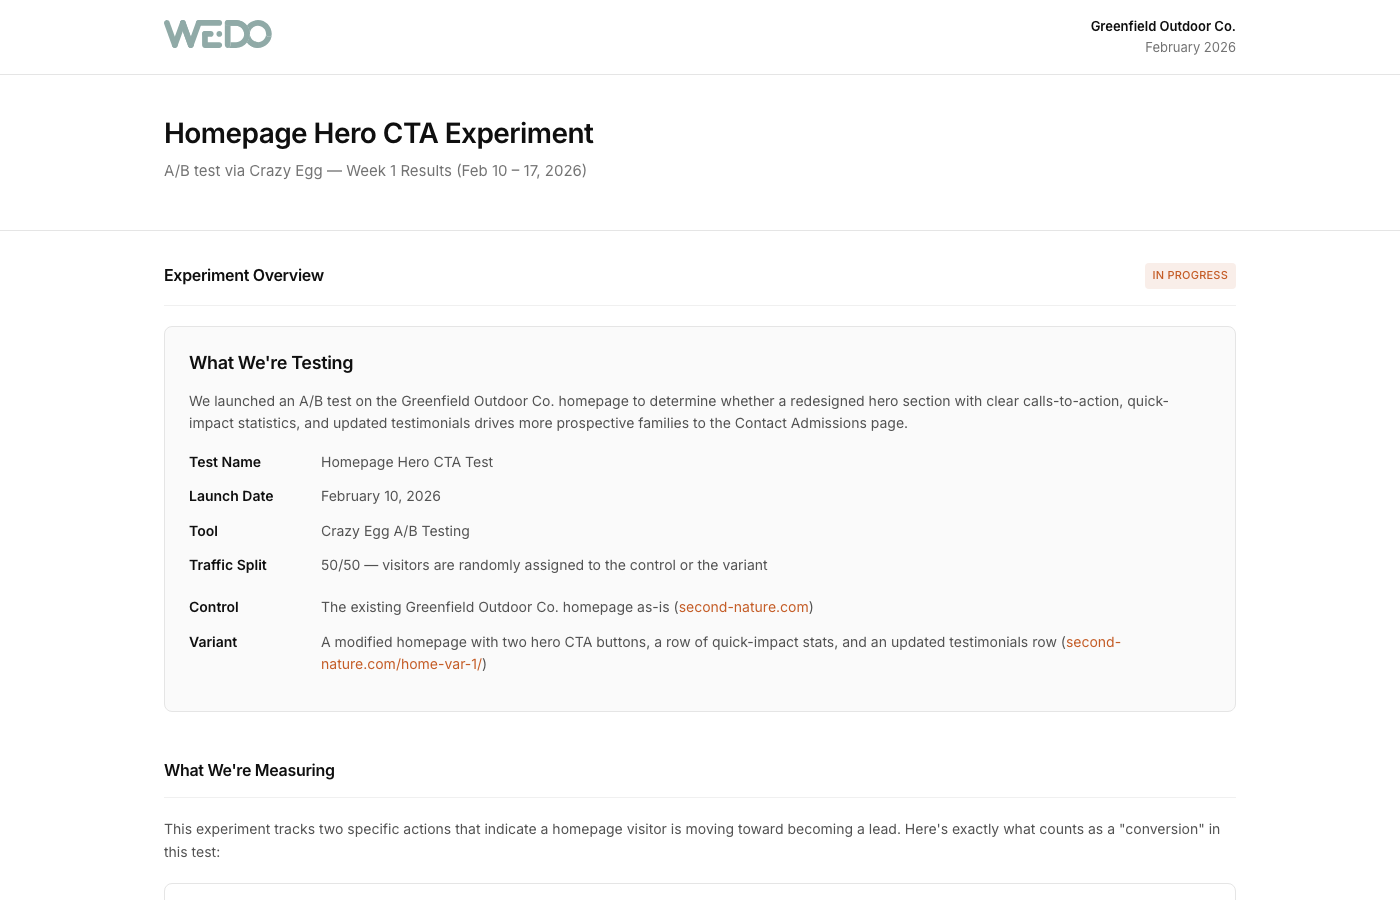1400x900 pixels.
Task: Click the Test Name label
Action: point(225,462)
